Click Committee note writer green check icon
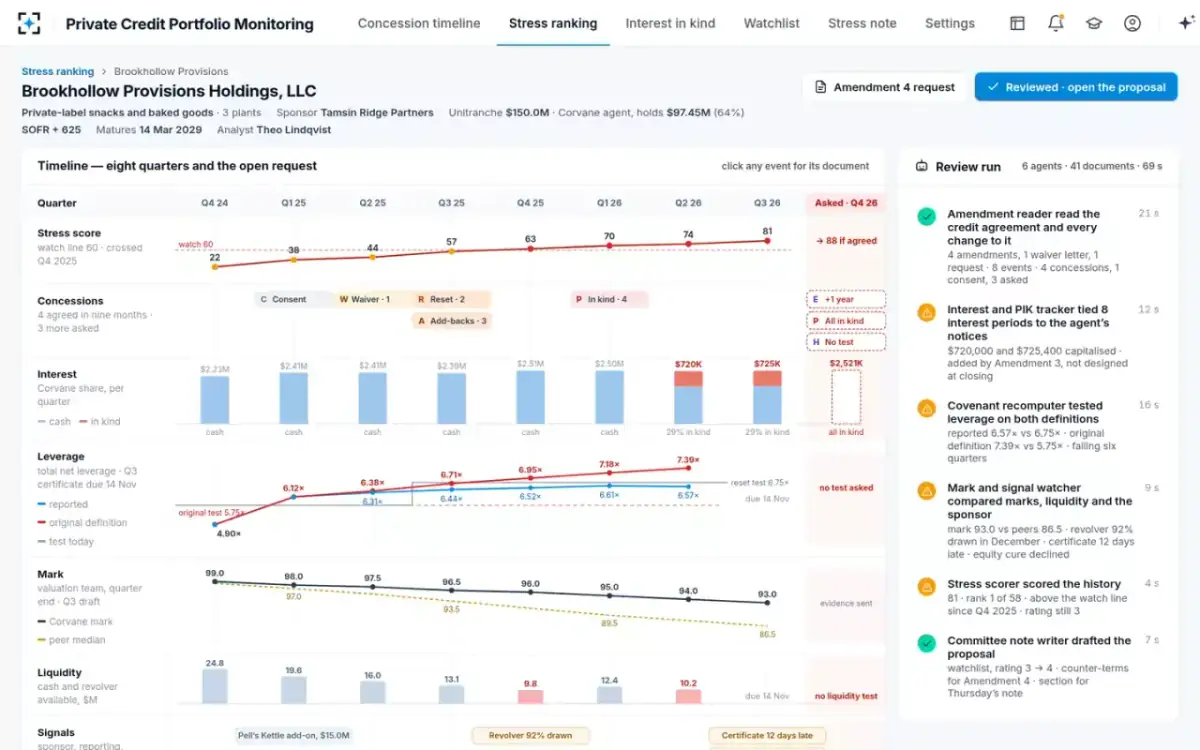1200x750 pixels. click(927, 642)
